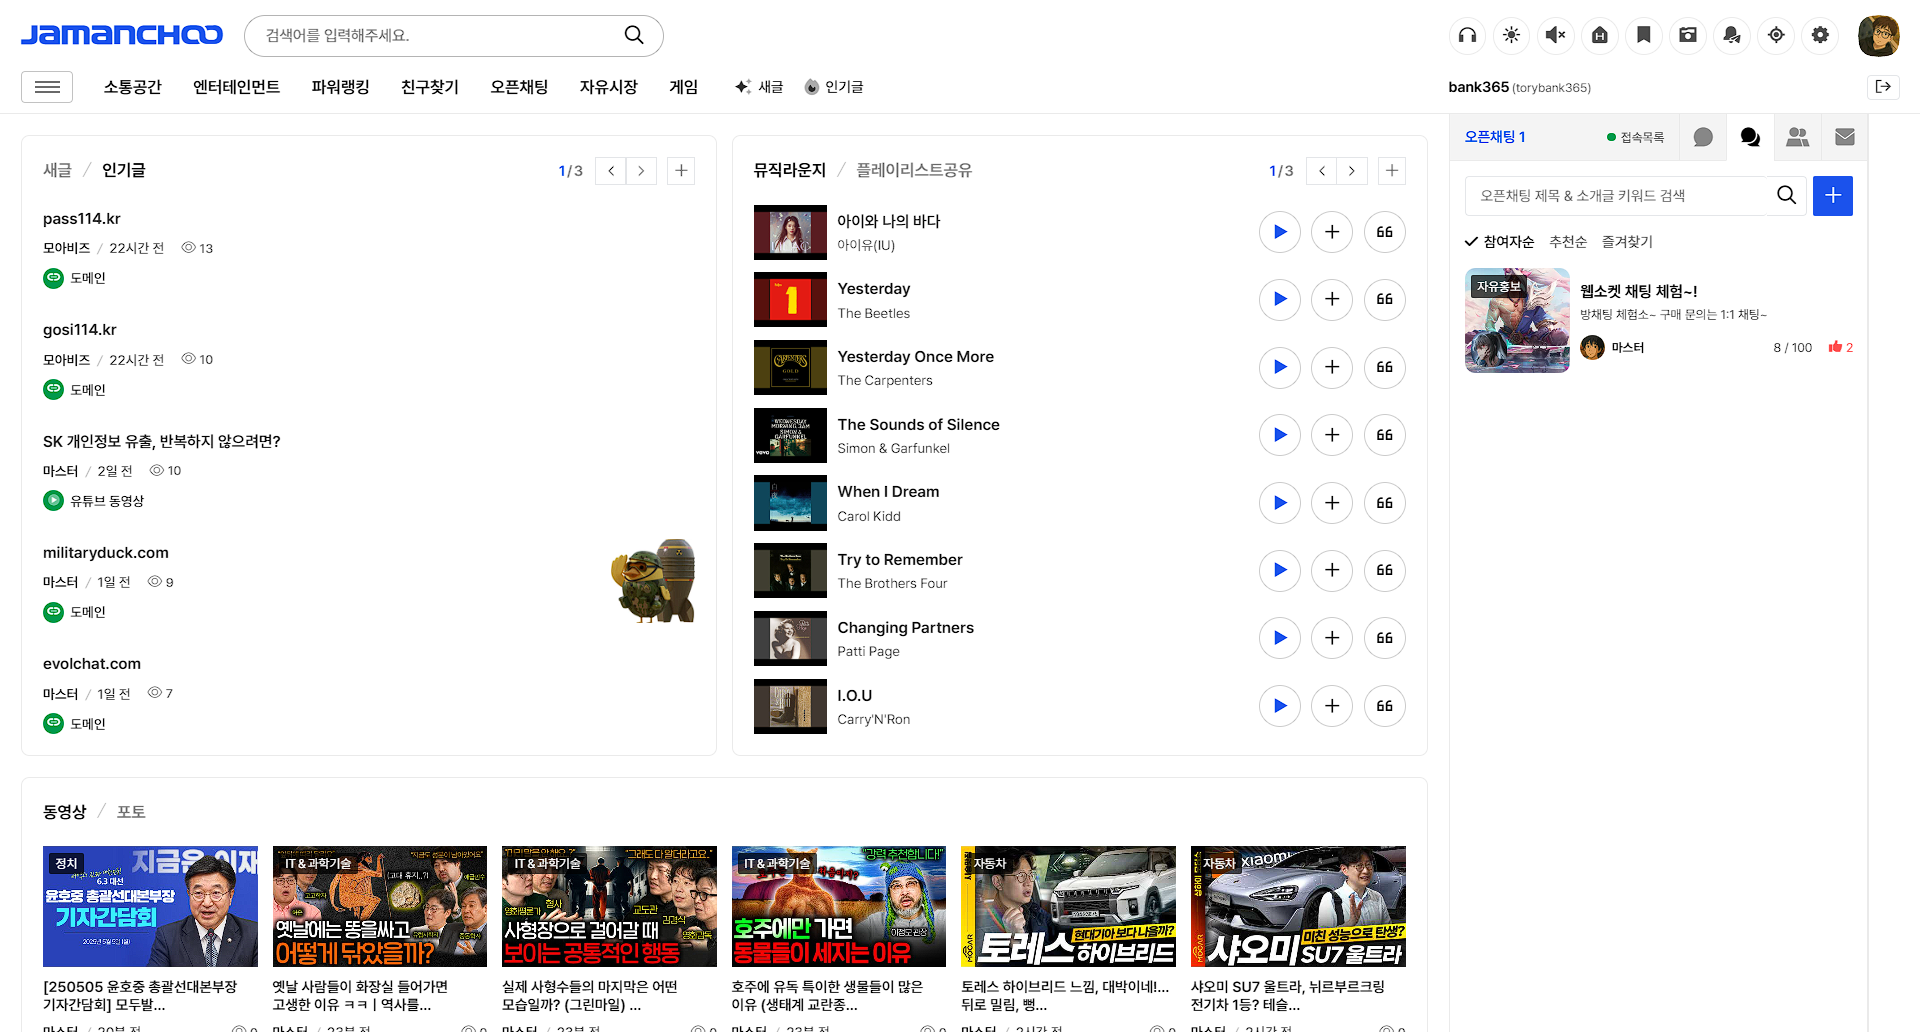The image size is (1920, 1032).
Task: Open comments for Yesterday Once More
Action: (1385, 367)
